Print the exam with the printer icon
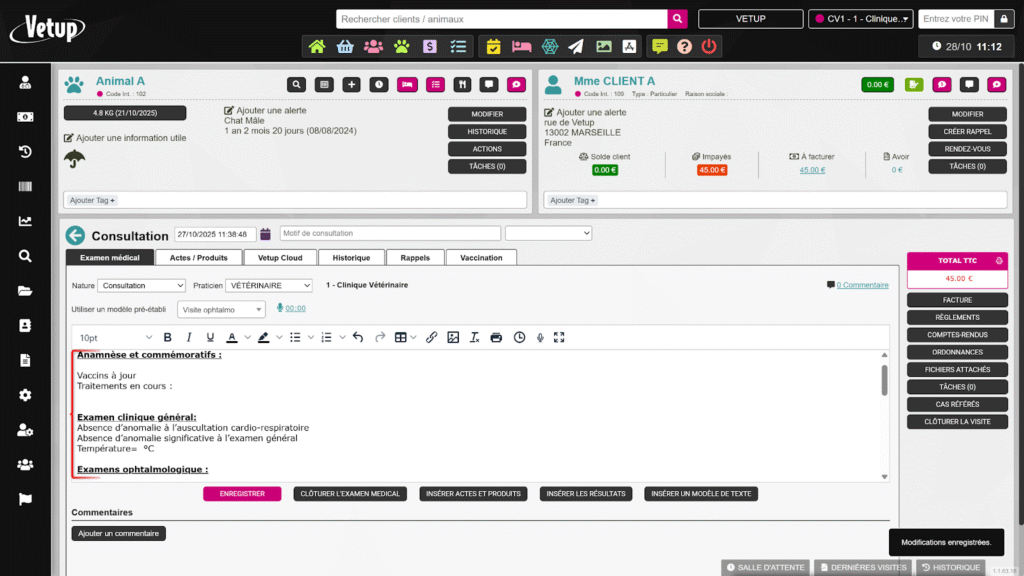The image size is (1024, 576). 497,338
